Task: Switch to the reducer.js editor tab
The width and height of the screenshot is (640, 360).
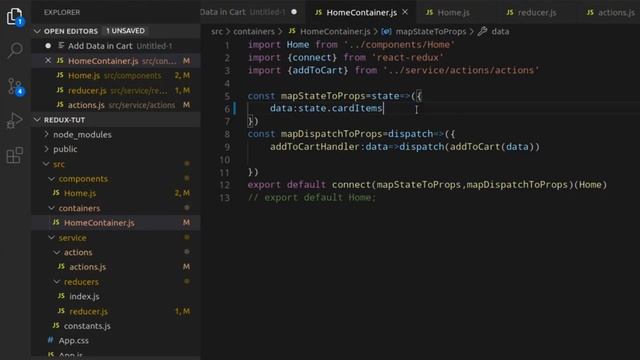Action: (537, 13)
